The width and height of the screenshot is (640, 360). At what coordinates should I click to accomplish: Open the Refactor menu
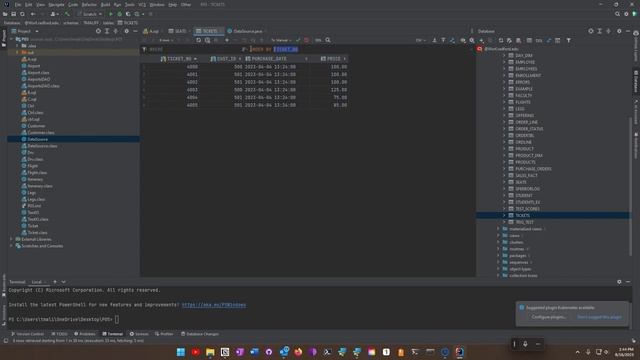tap(89, 4)
